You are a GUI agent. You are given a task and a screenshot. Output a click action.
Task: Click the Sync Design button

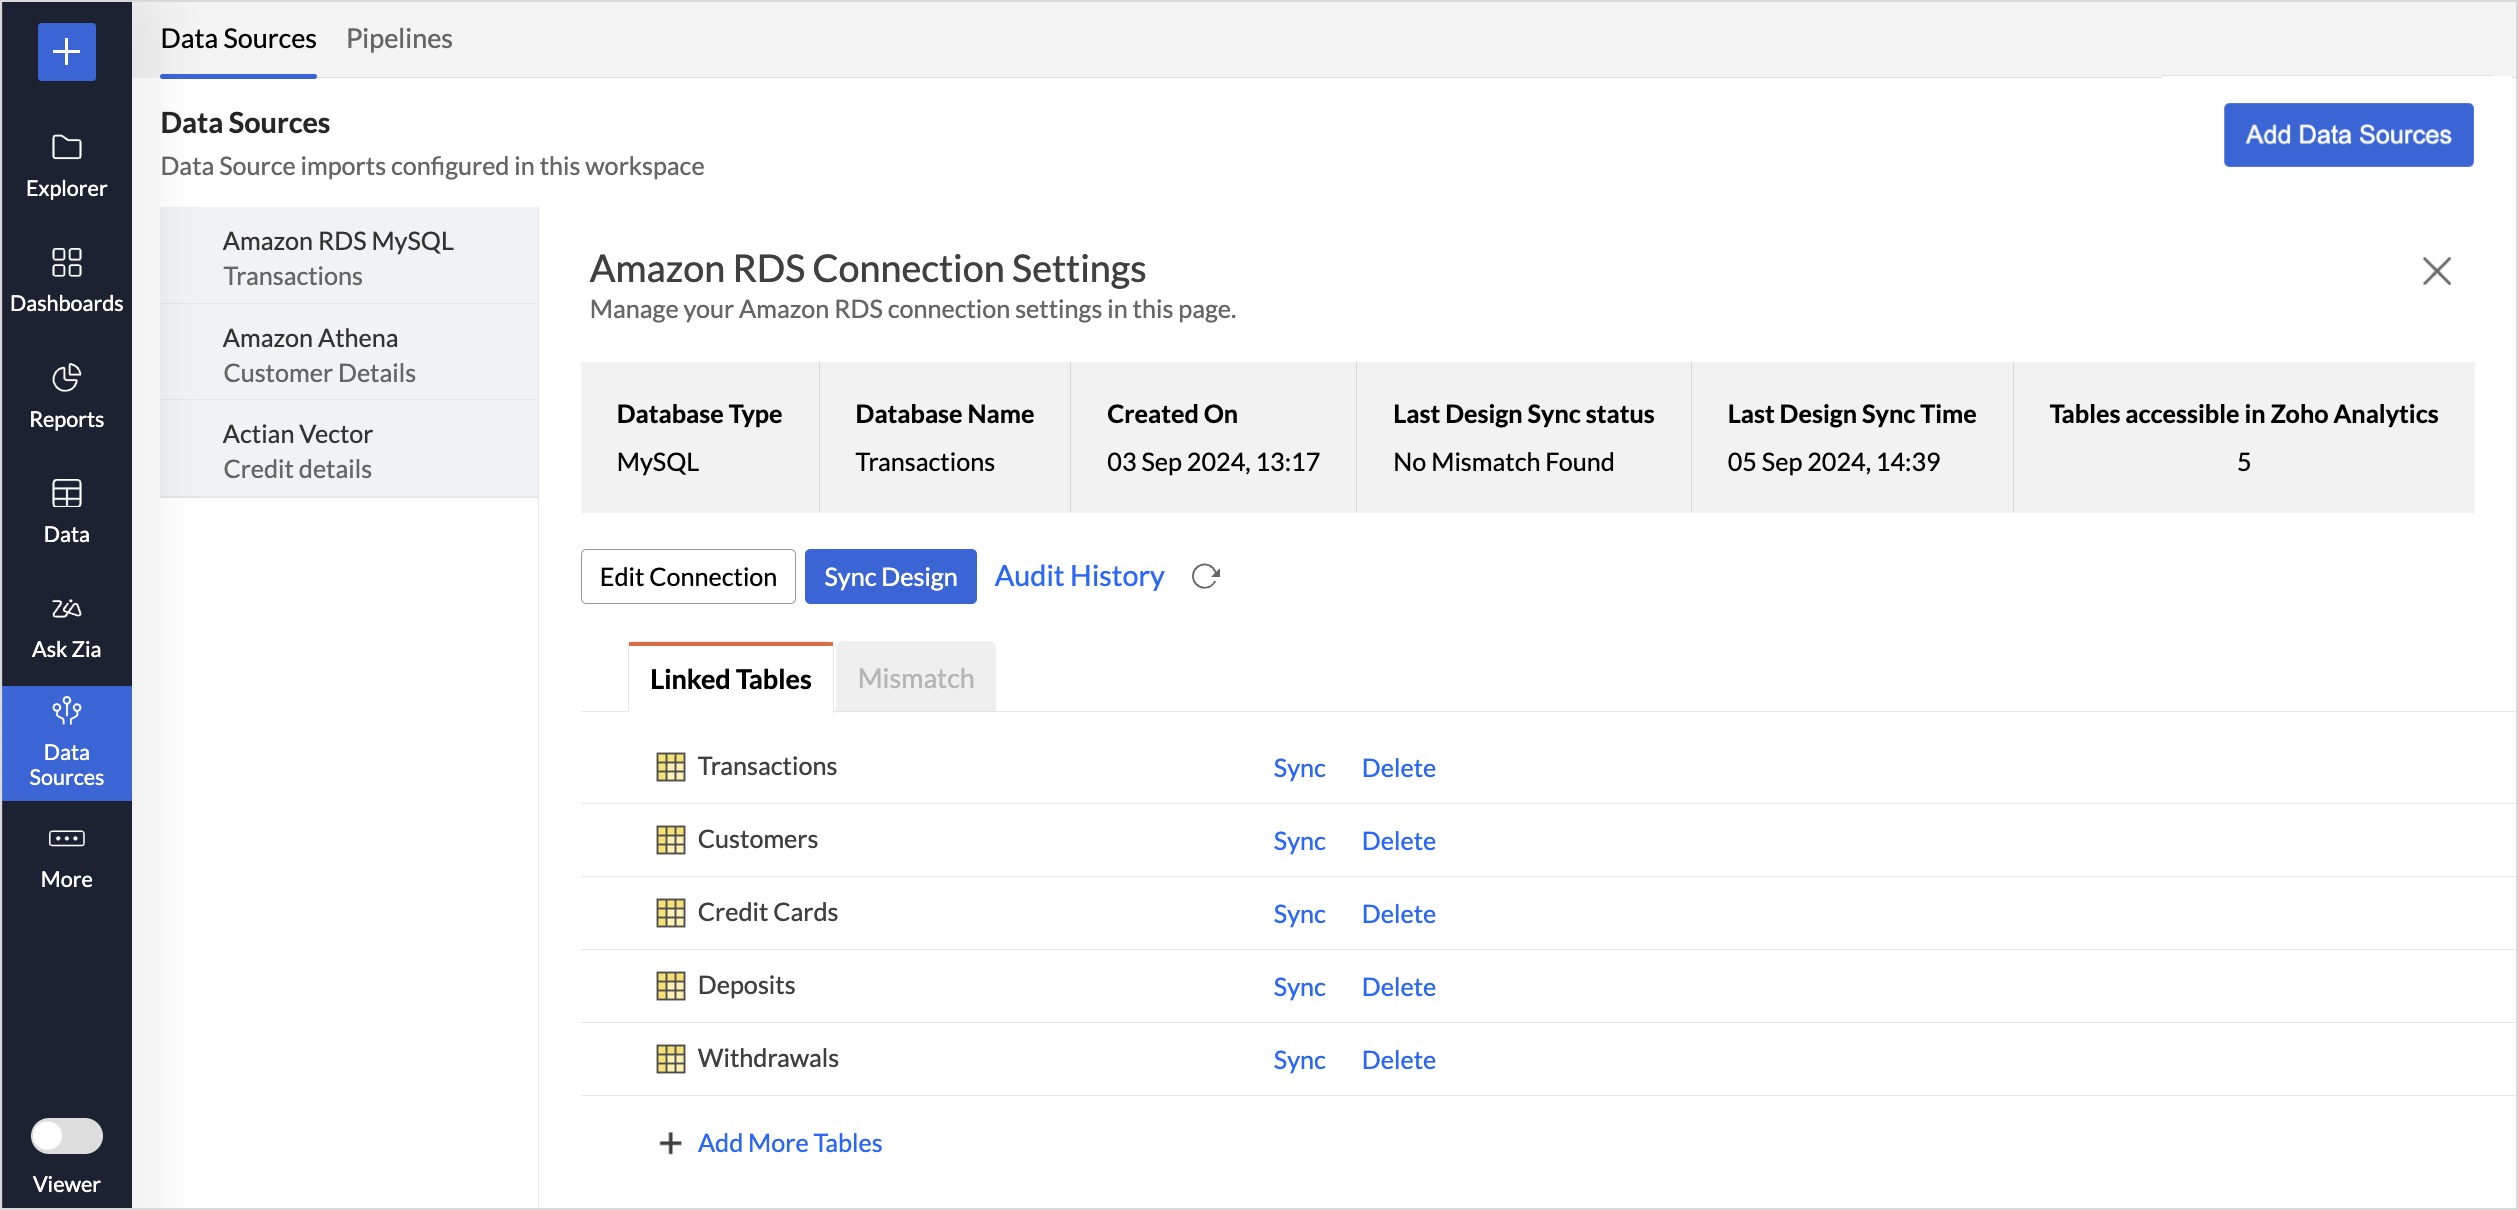(x=890, y=576)
